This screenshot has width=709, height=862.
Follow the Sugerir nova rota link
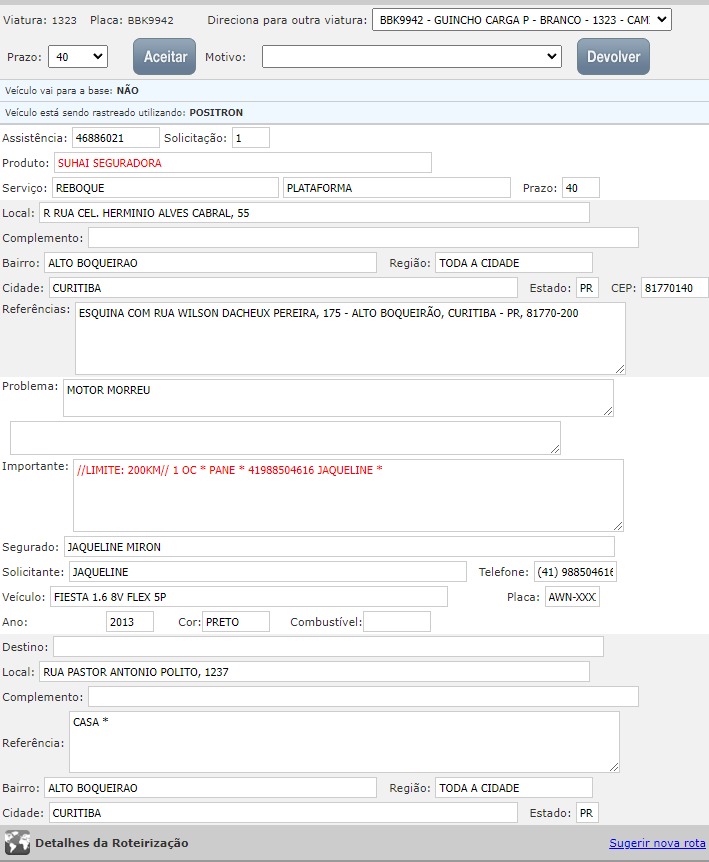656,843
